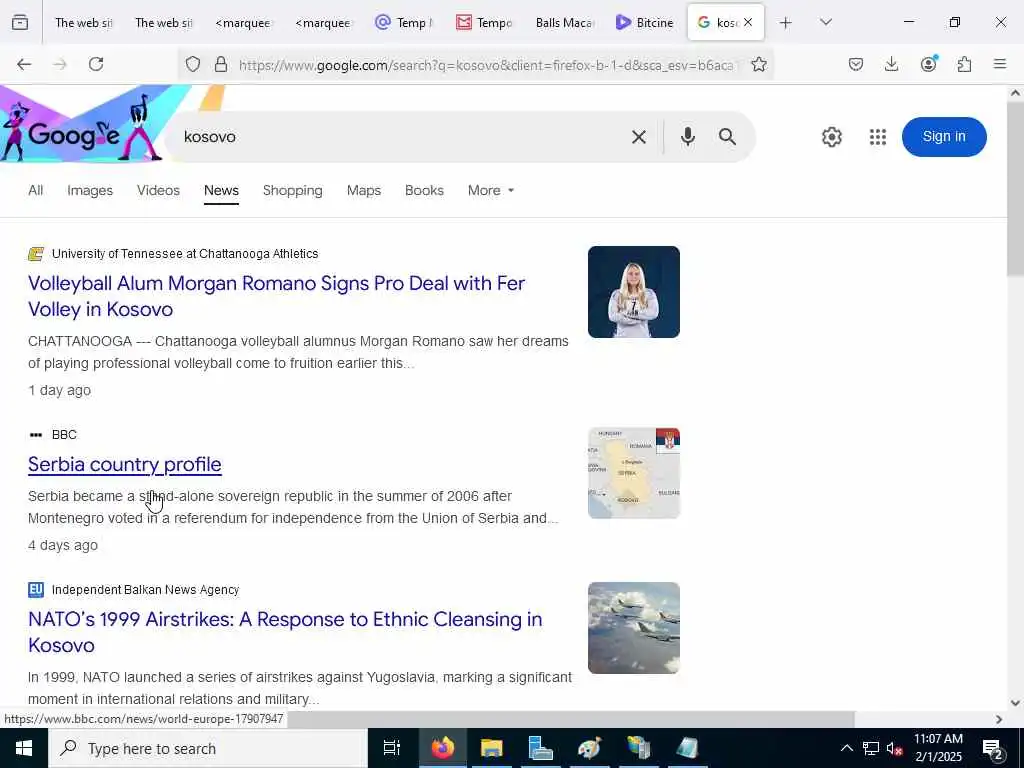This screenshot has width=1024, height=768.
Task: Click Windows taskbar search box
Action: point(208,748)
